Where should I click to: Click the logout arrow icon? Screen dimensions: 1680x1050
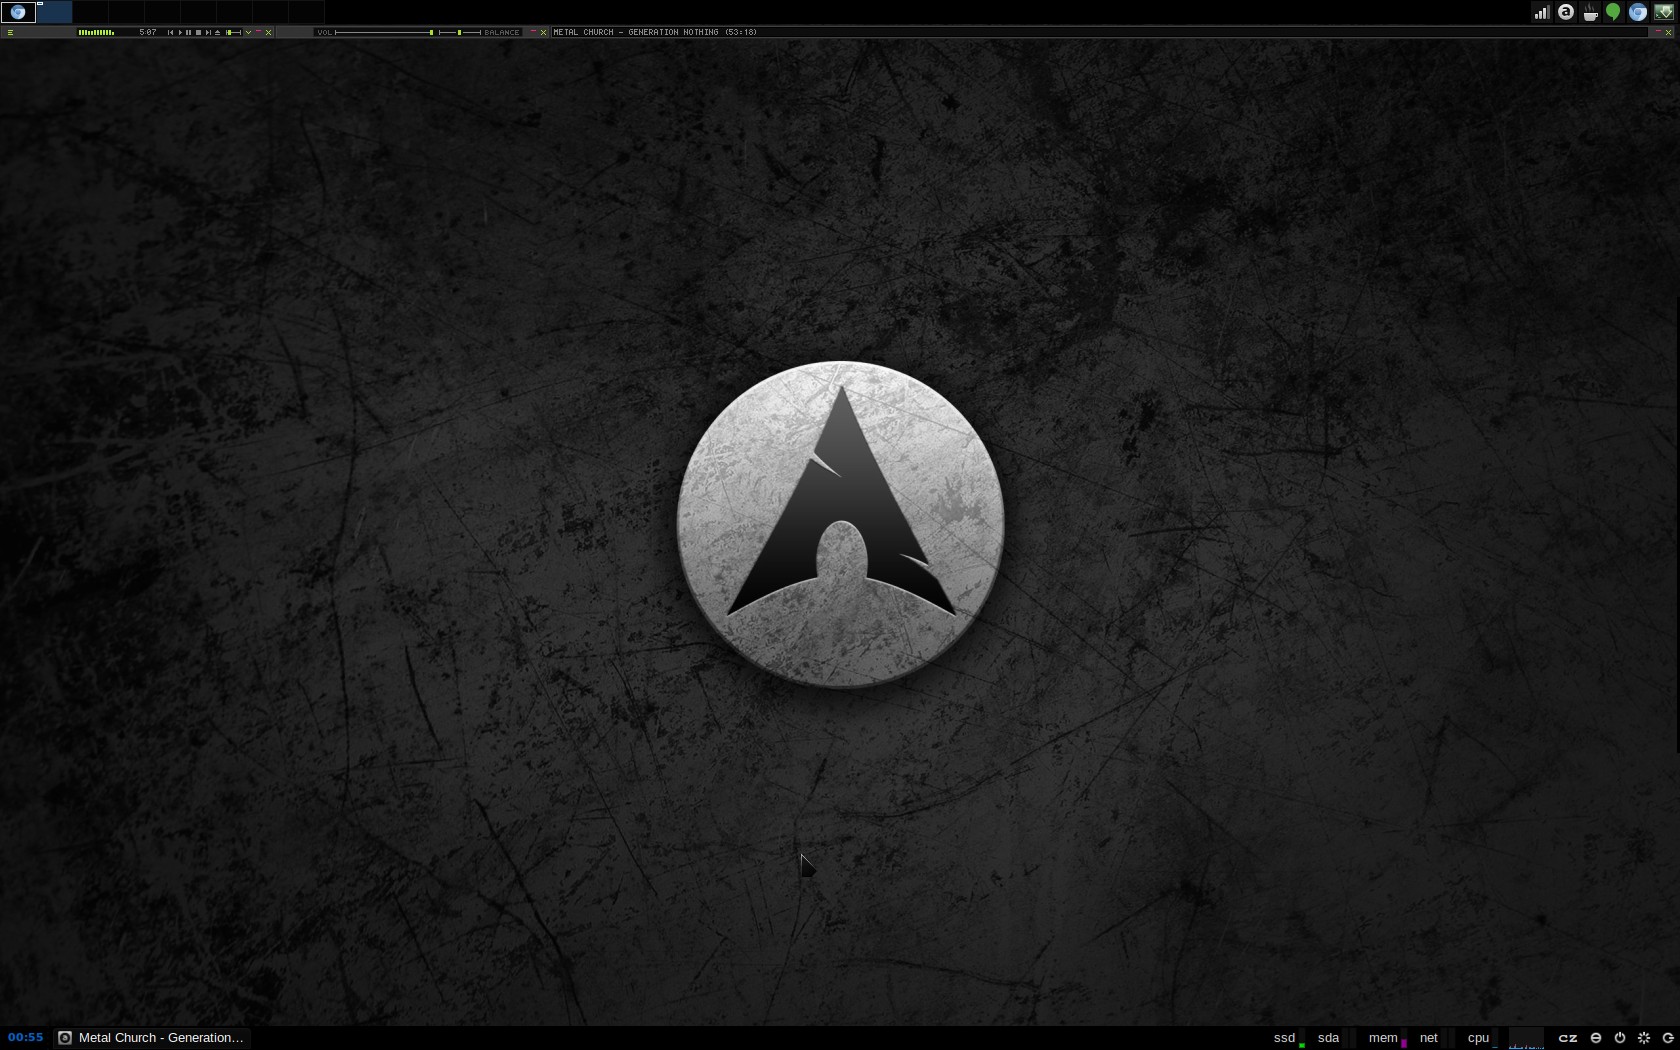(x=1668, y=1038)
